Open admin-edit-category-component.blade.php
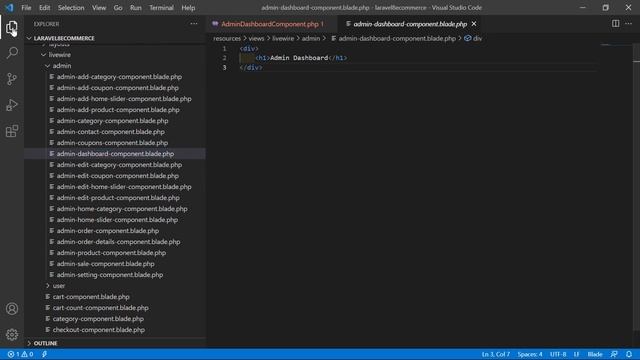Image resolution: width=640 pixels, height=360 pixels. click(119, 165)
